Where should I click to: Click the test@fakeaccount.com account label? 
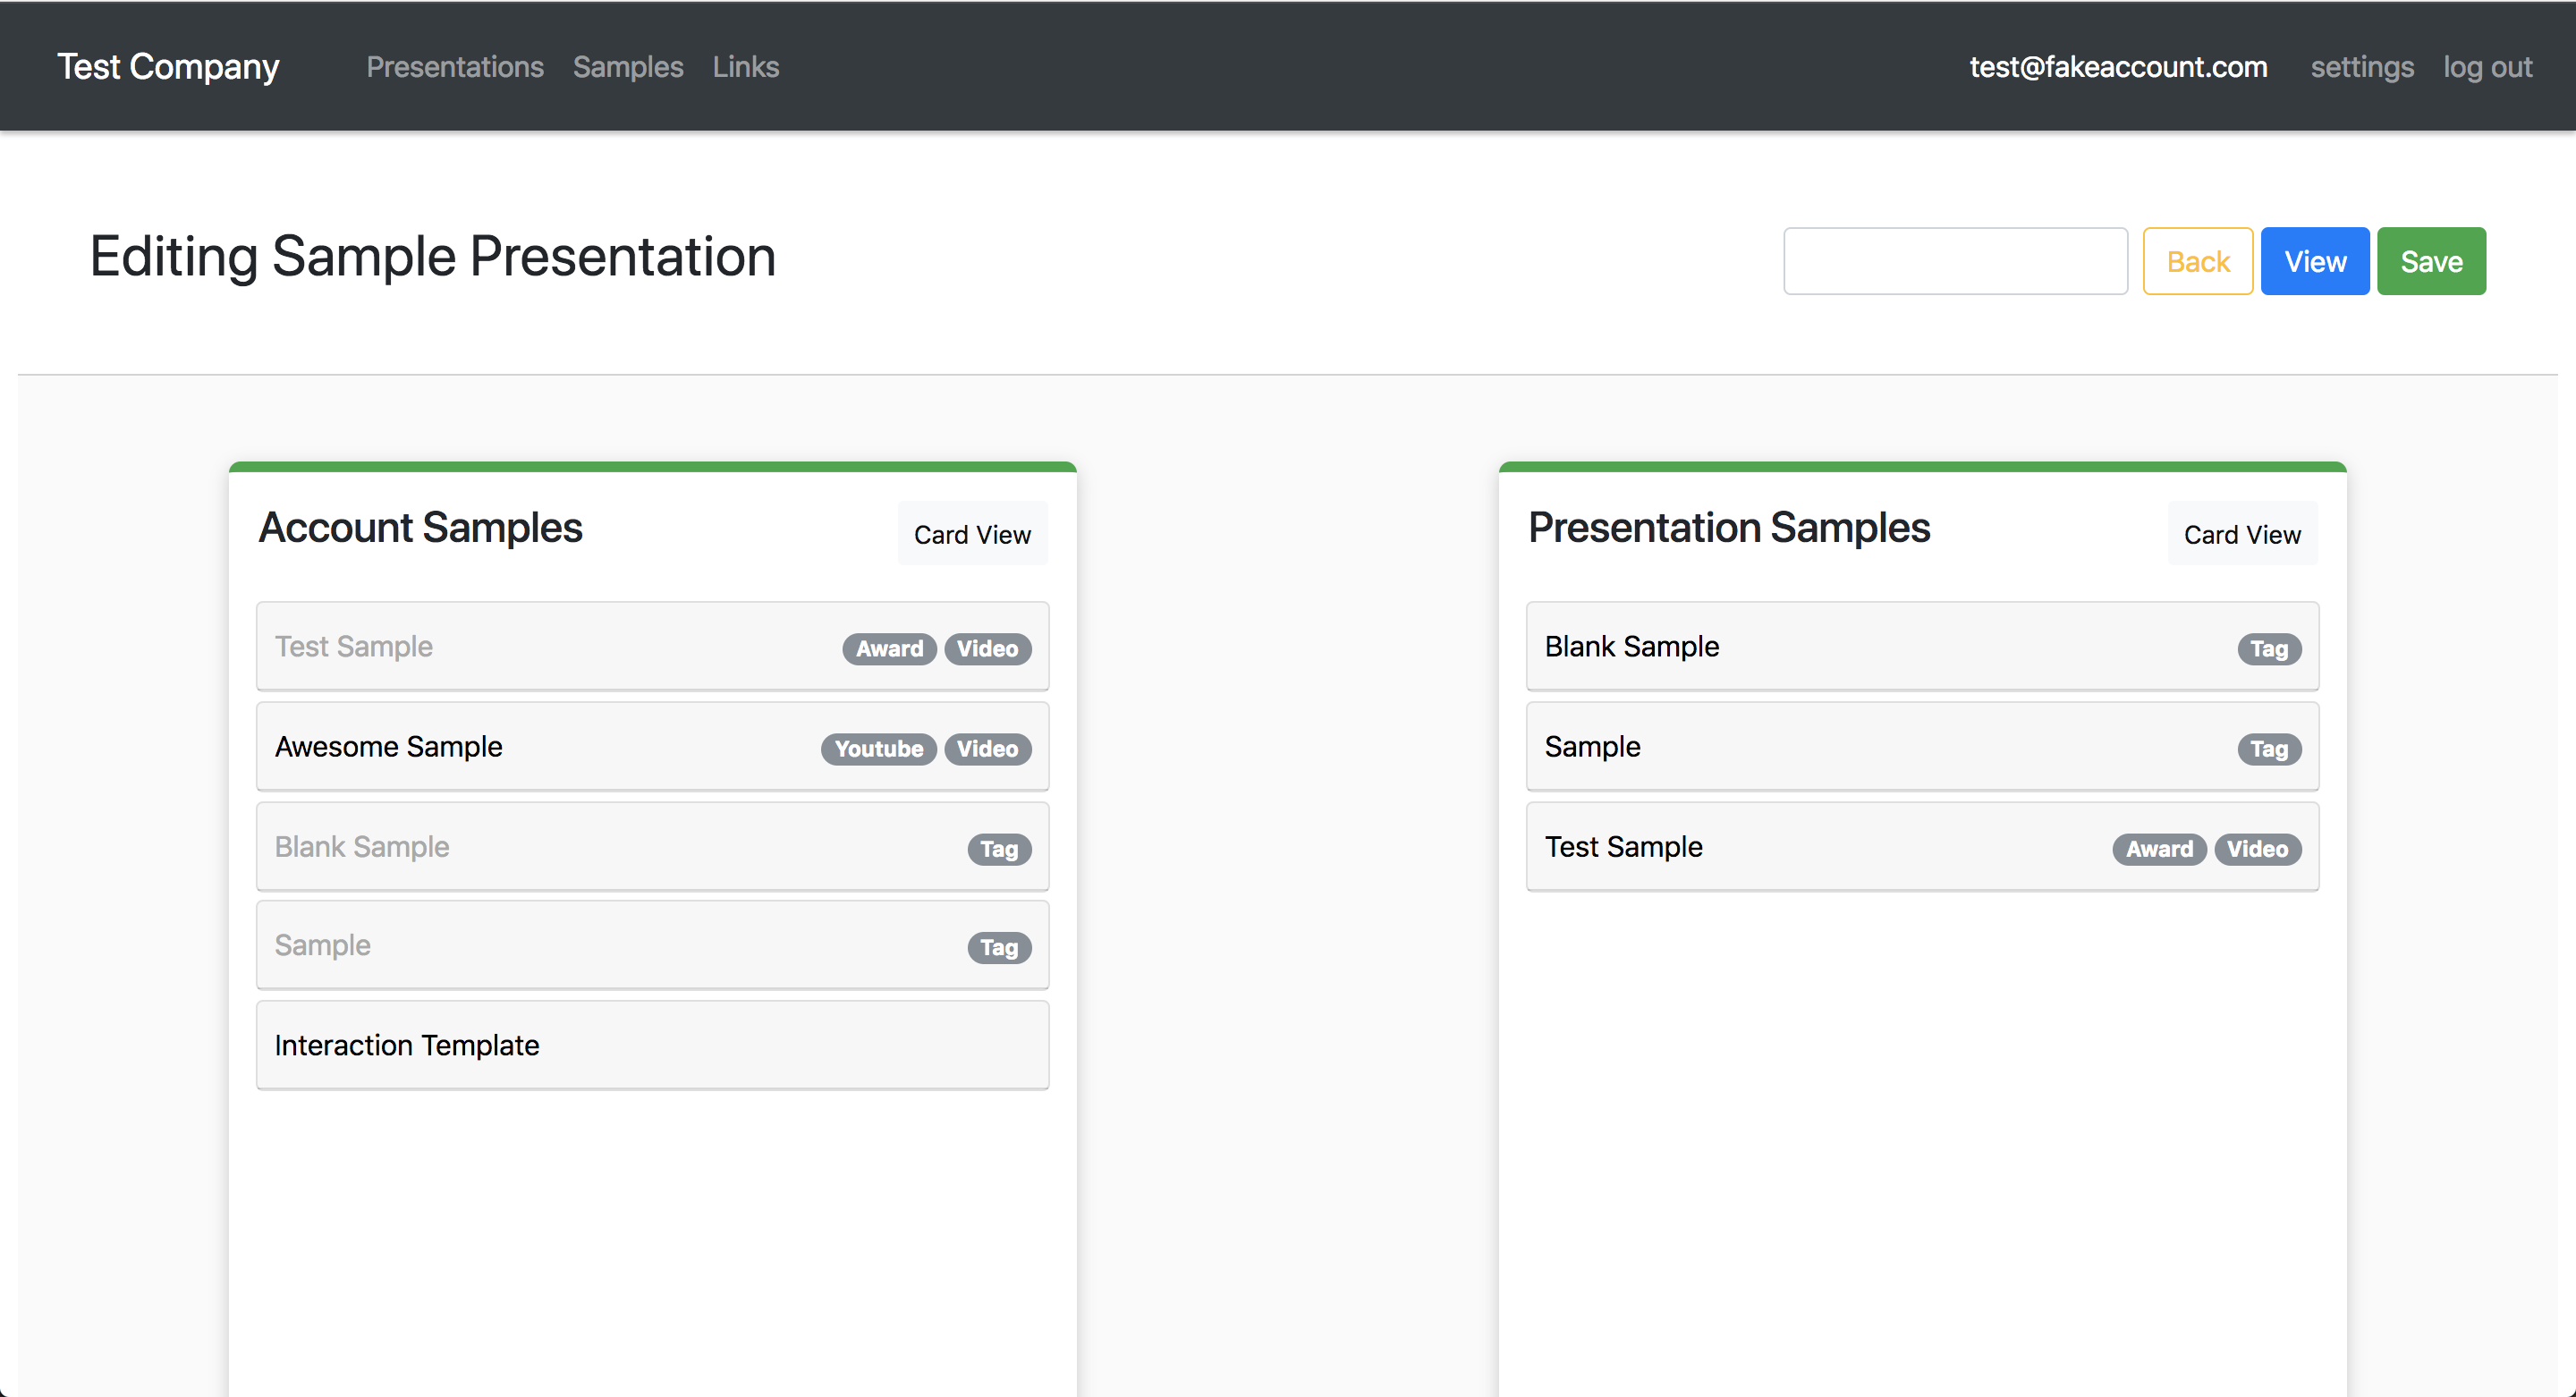tap(2117, 67)
